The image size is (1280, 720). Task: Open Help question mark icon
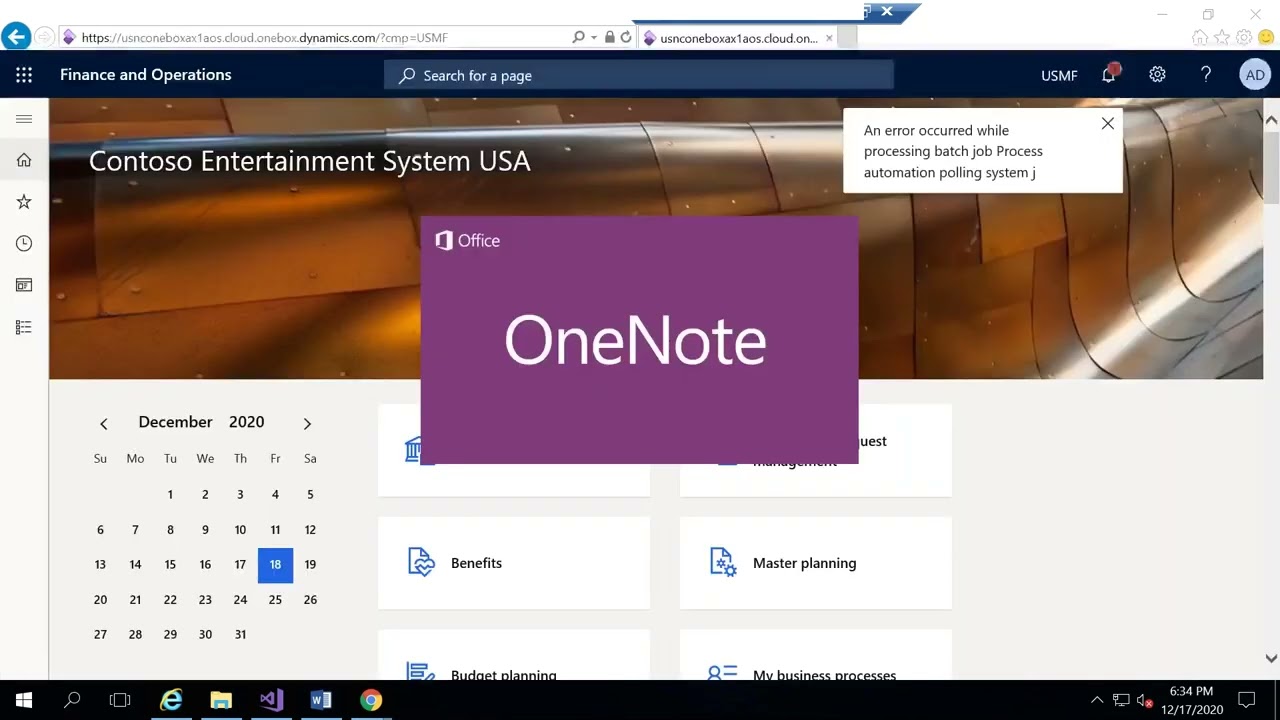click(x=1206, y=75)
